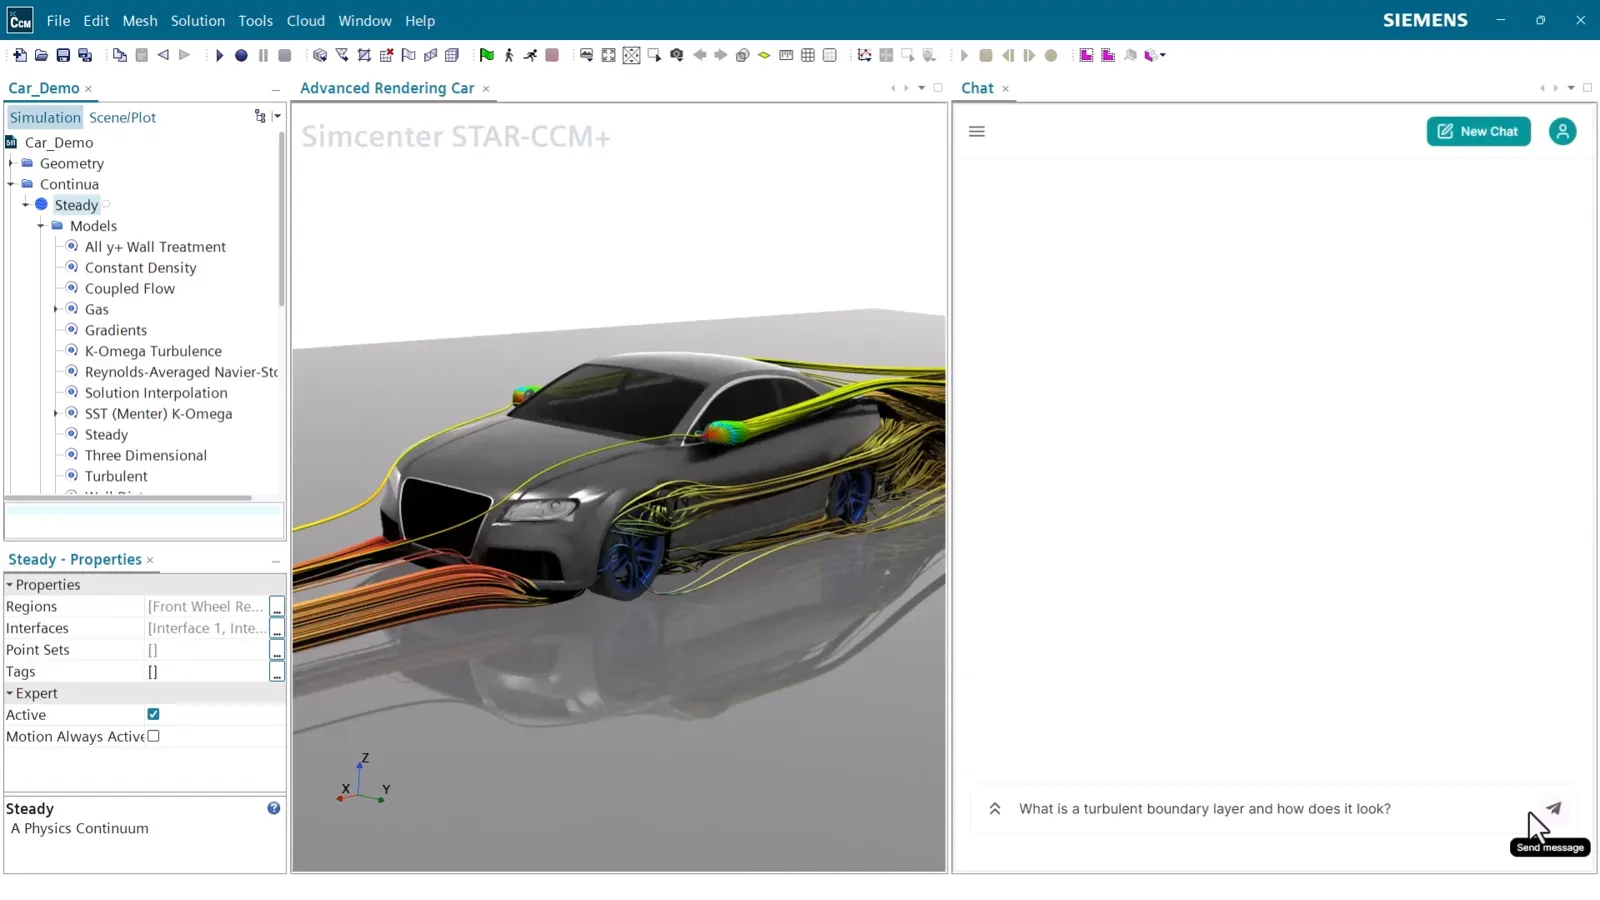The height and width of the screenshot is (900, 1600).
Task: Collapse the Continua tree node
Action: tap(11, 184)
